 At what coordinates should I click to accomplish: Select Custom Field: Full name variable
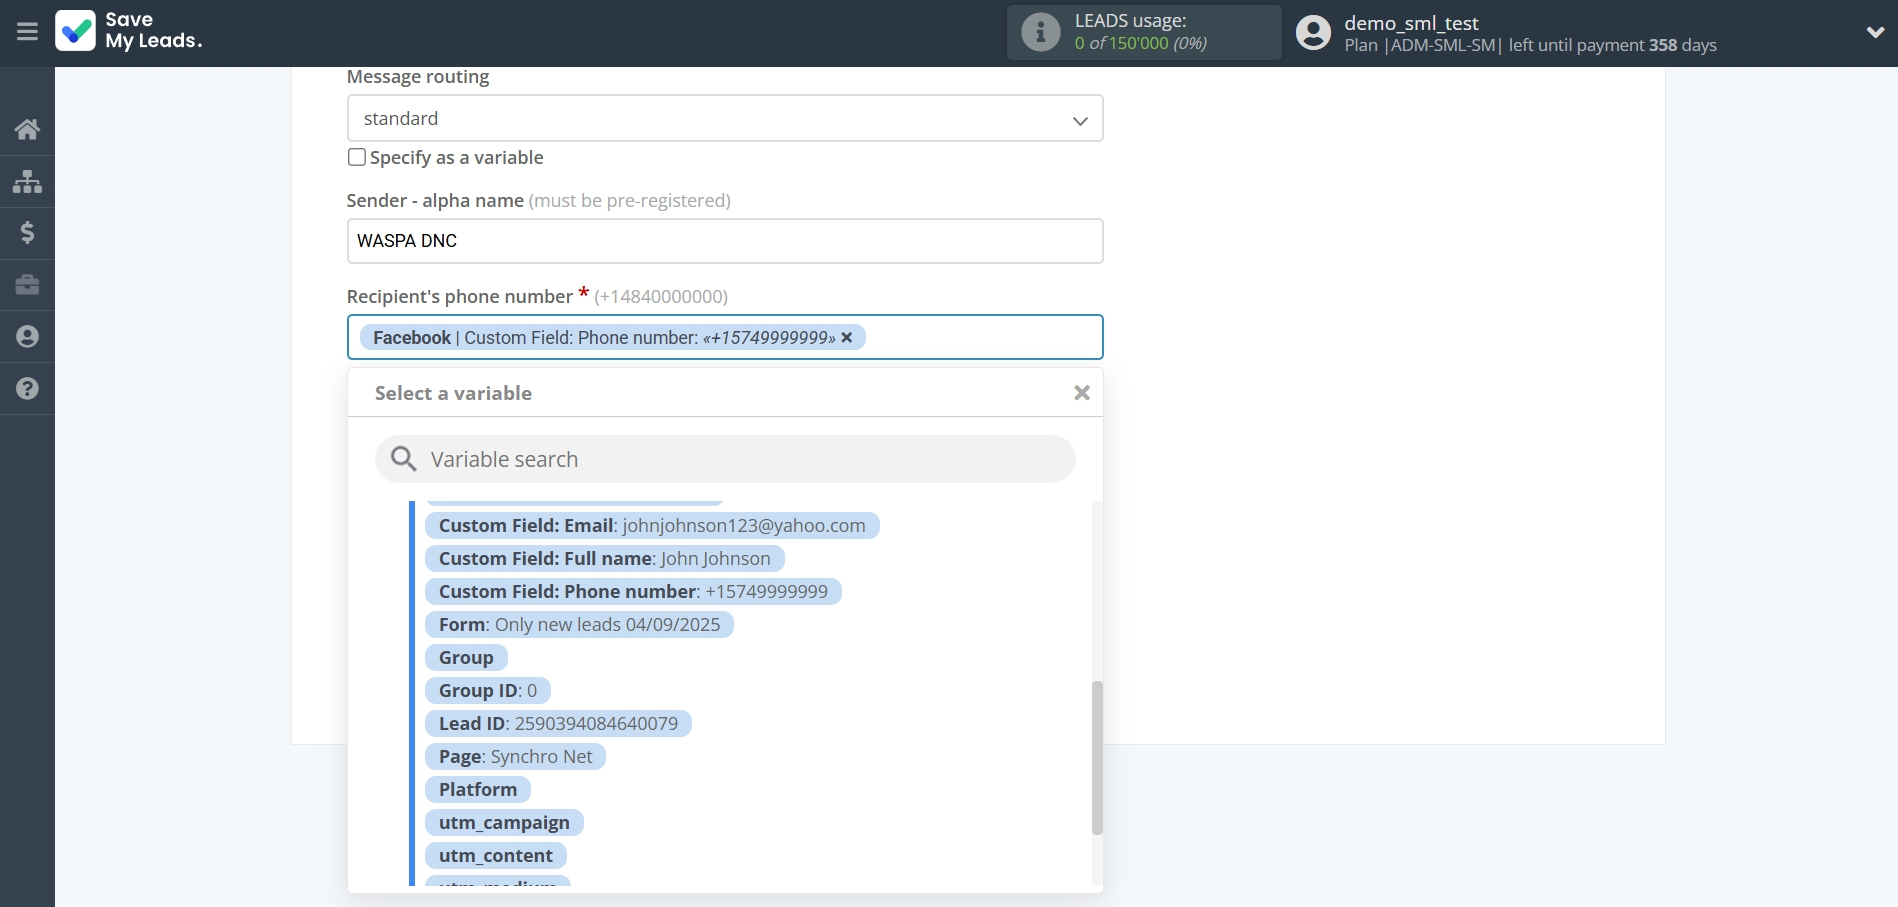(604, 559)
